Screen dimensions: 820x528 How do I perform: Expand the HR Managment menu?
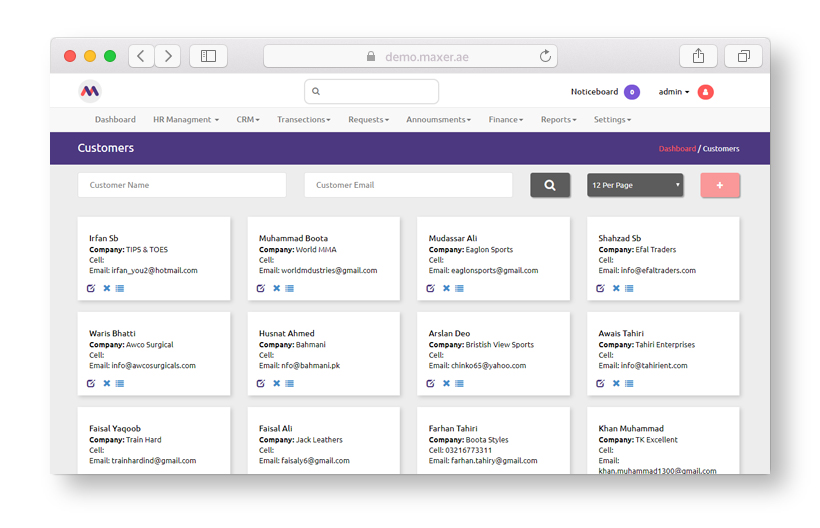(x=185, y=119)
